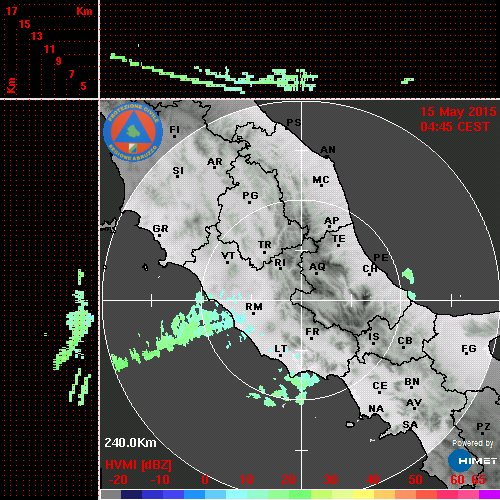Click the FG city label
Image resolution: width=500 pixels, height=500 pixels.
(x=469, y=349)
